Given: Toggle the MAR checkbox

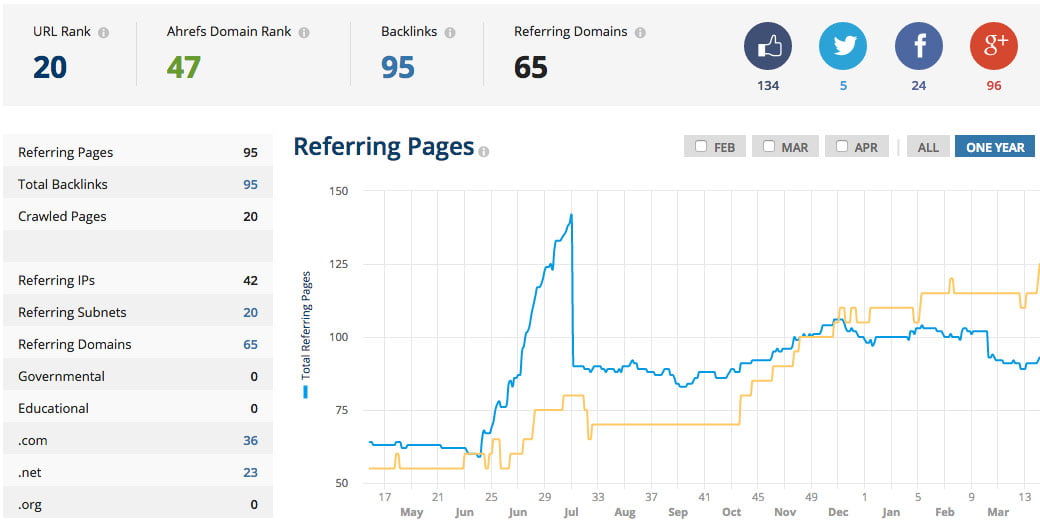Looking at the screenshot, I should tap(768, 147).
